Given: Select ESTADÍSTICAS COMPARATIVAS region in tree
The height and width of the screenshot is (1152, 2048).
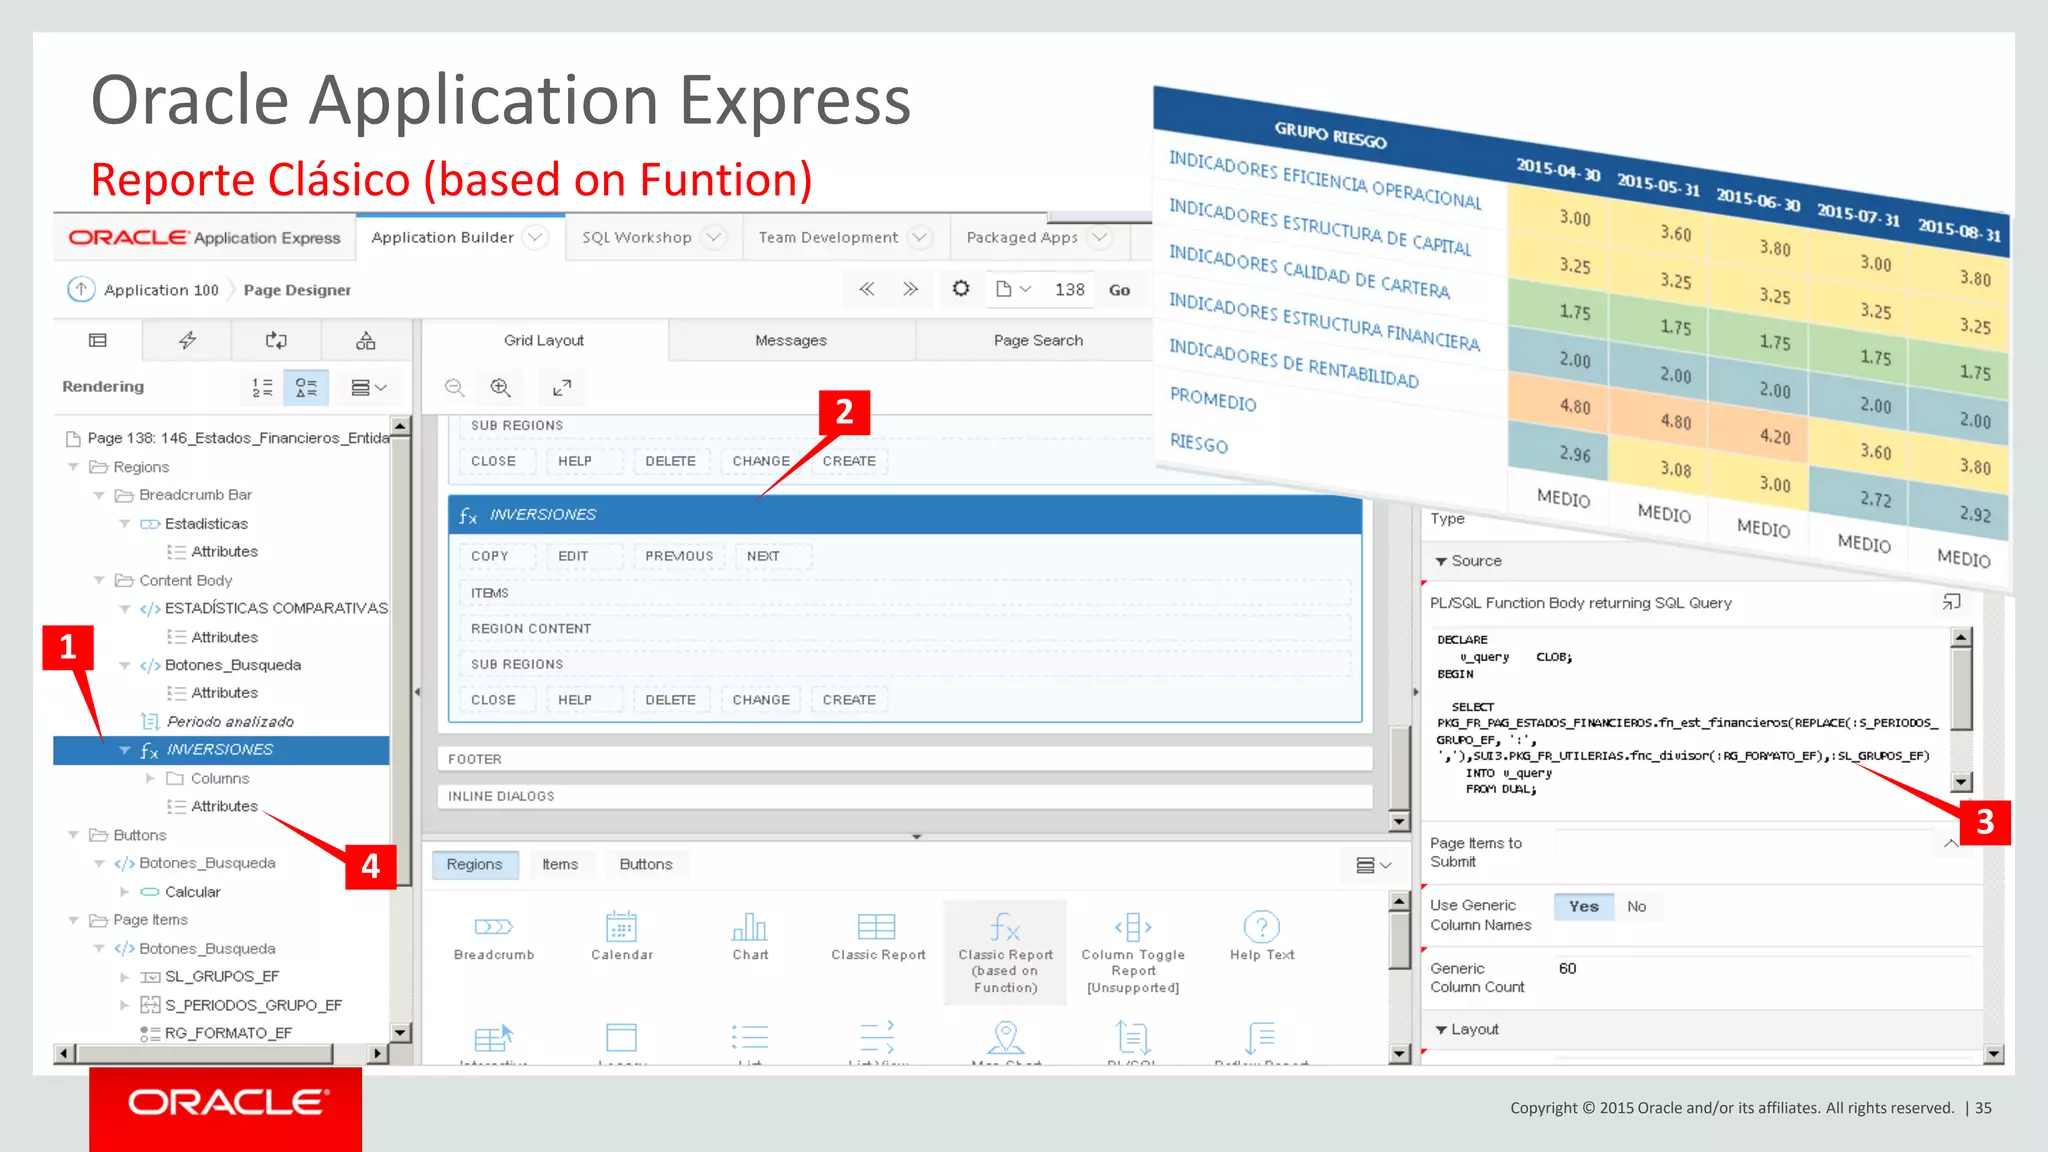Looking at the screenshot, I should pos(276,608).
